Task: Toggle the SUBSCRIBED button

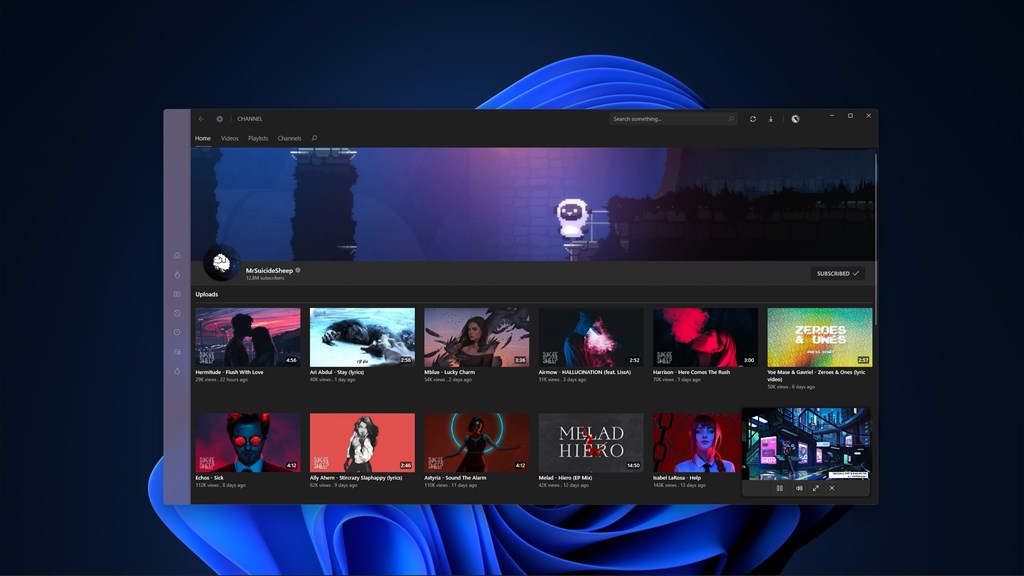Action: pos(838,274)
